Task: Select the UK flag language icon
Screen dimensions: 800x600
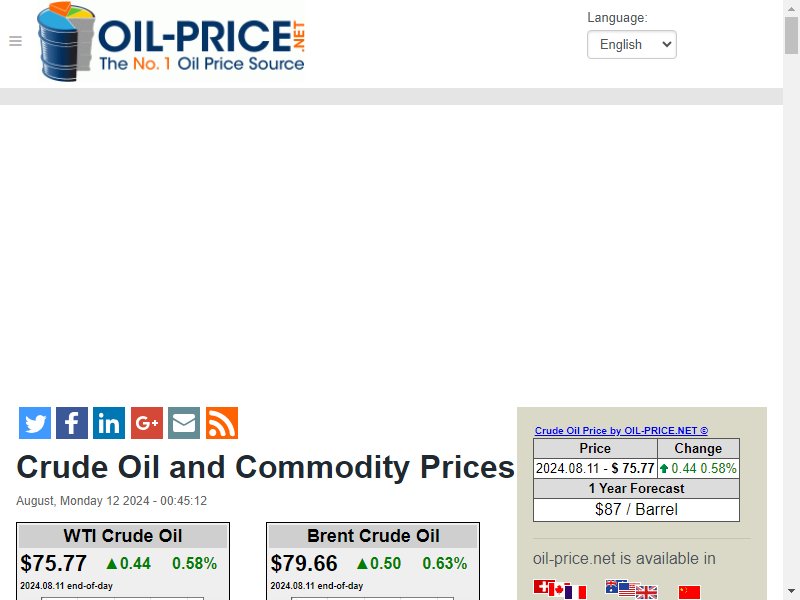Action: (x=646, y=592)
